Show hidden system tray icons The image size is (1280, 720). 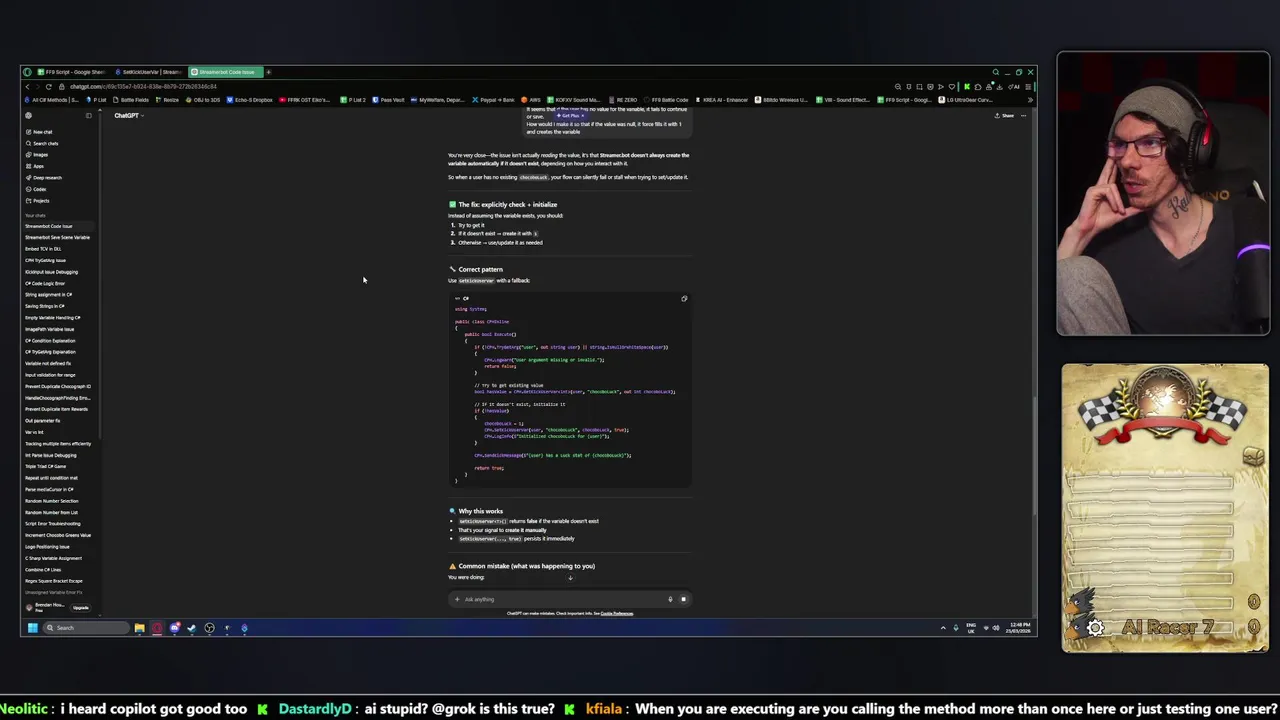click(943, 628)
